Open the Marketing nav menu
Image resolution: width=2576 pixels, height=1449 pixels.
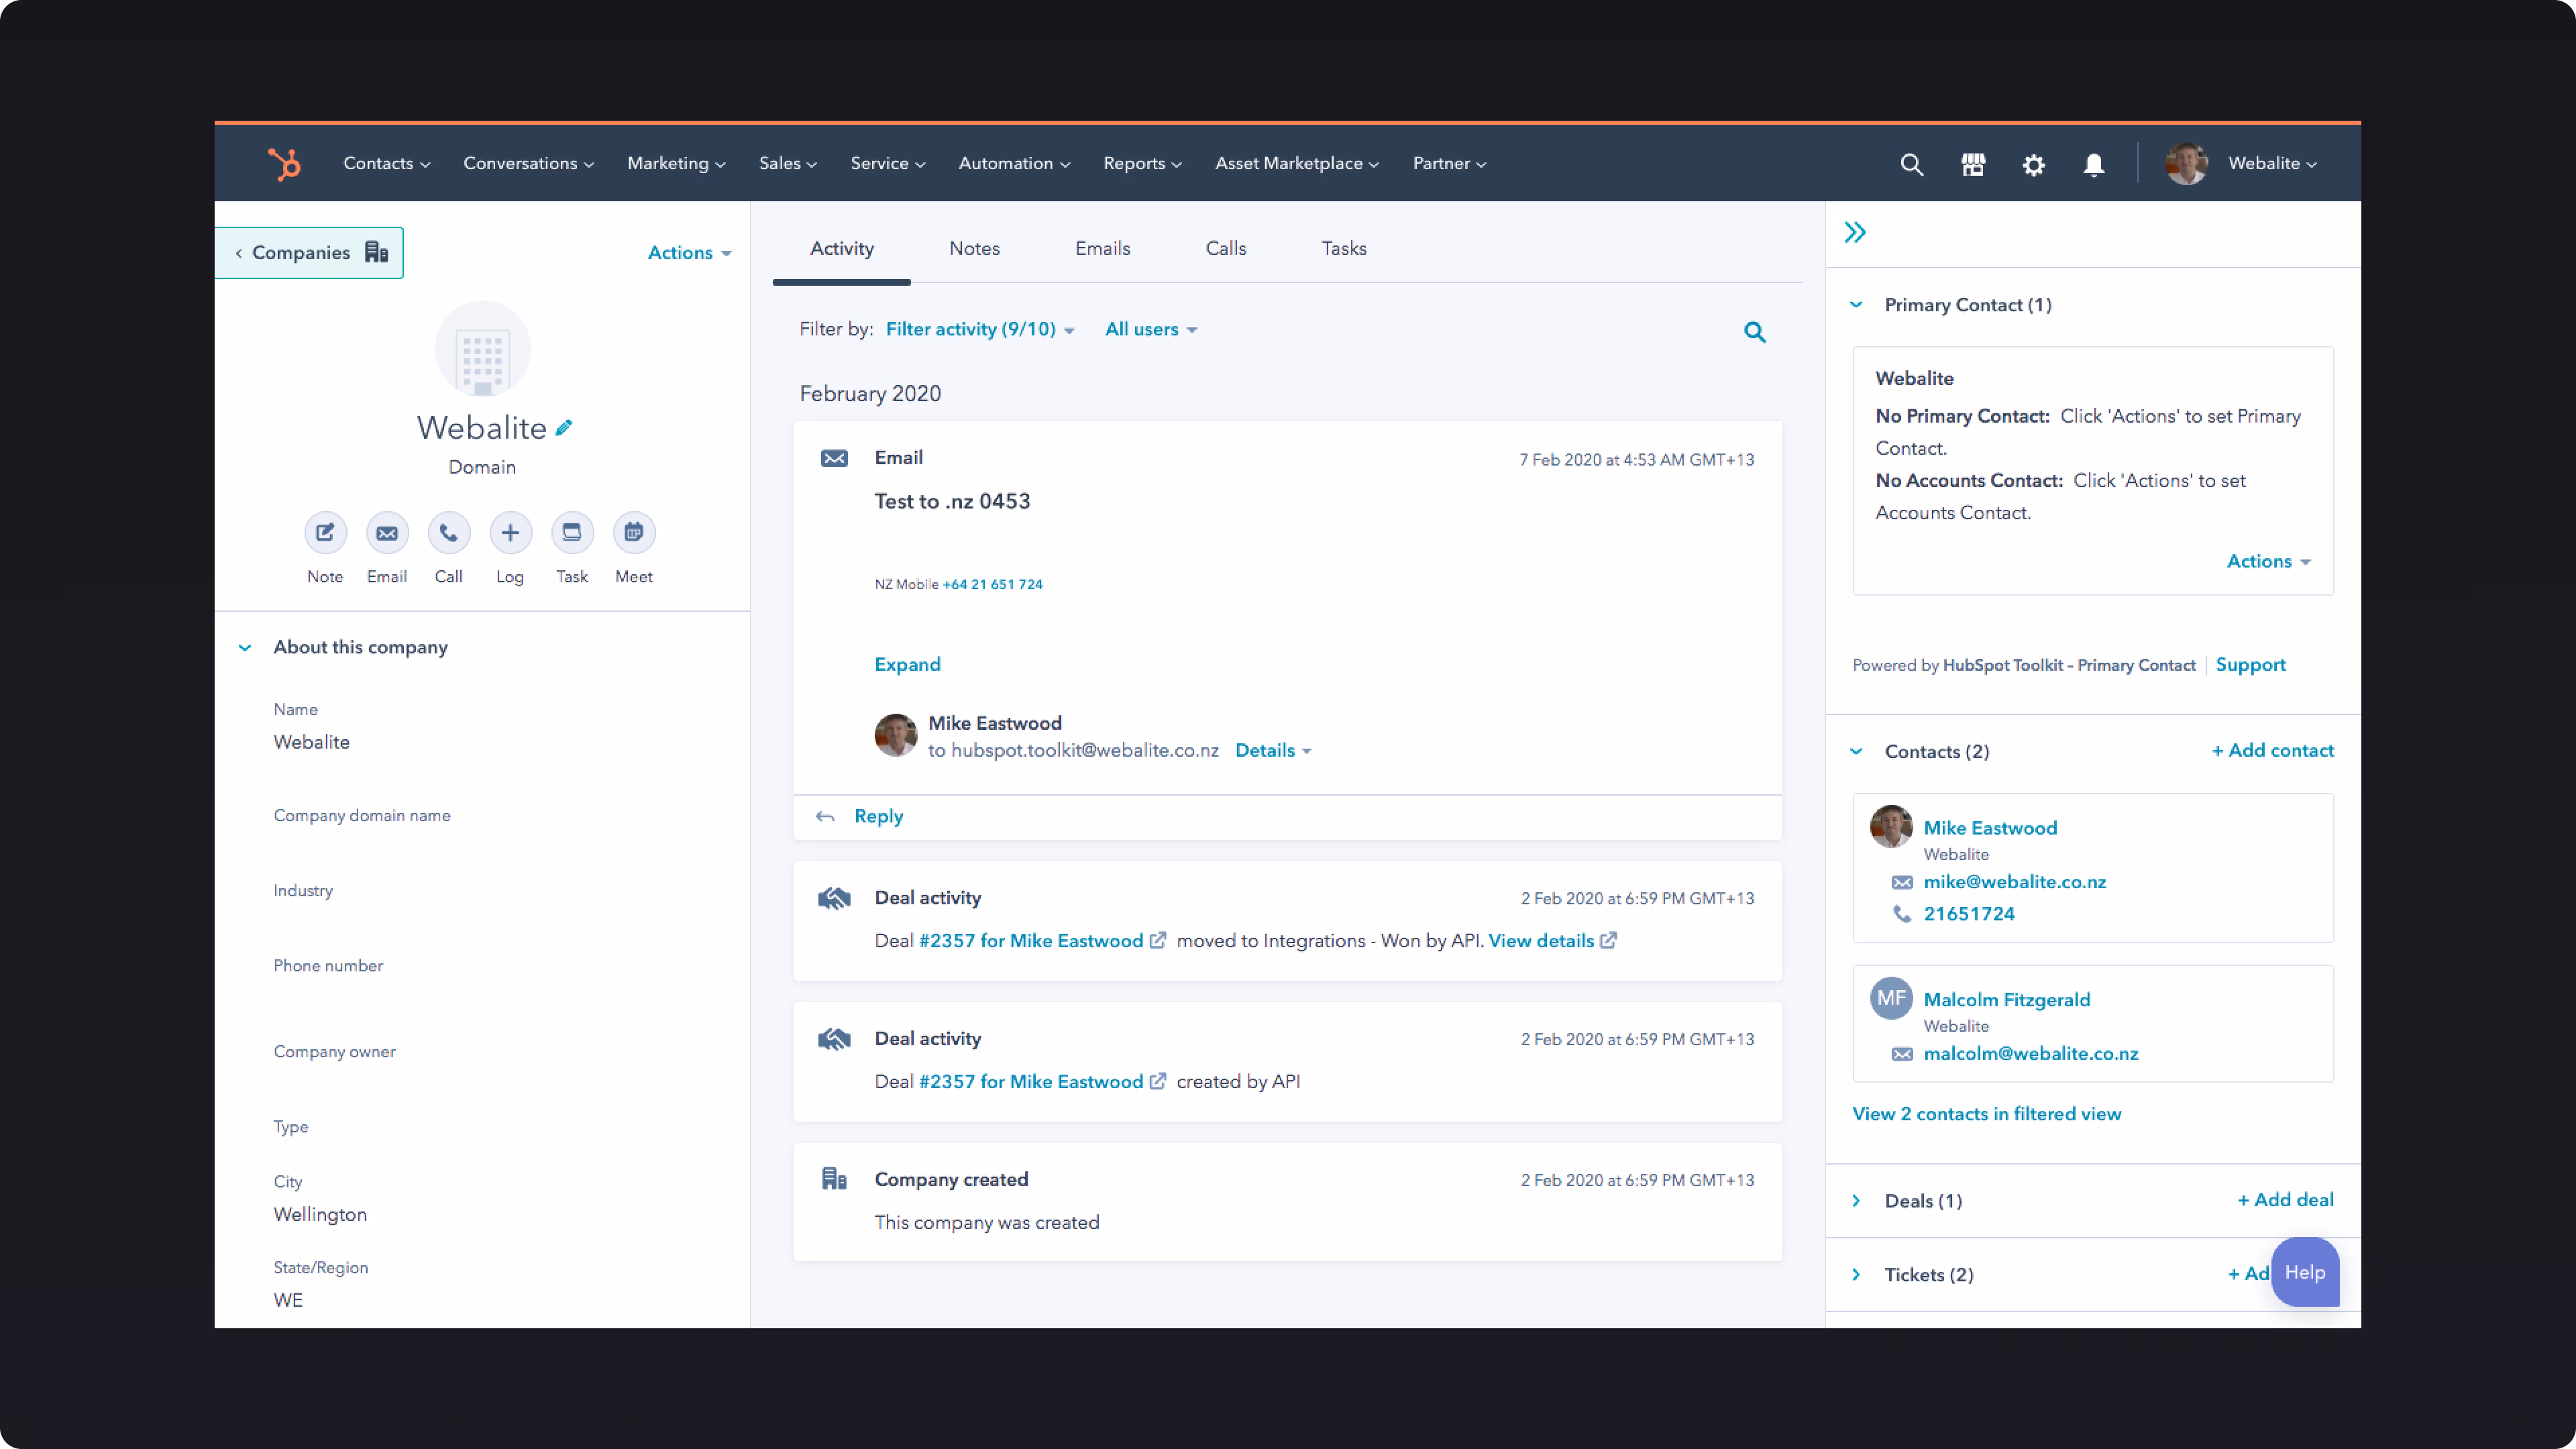pyautogui.click(x=676, y=164)
